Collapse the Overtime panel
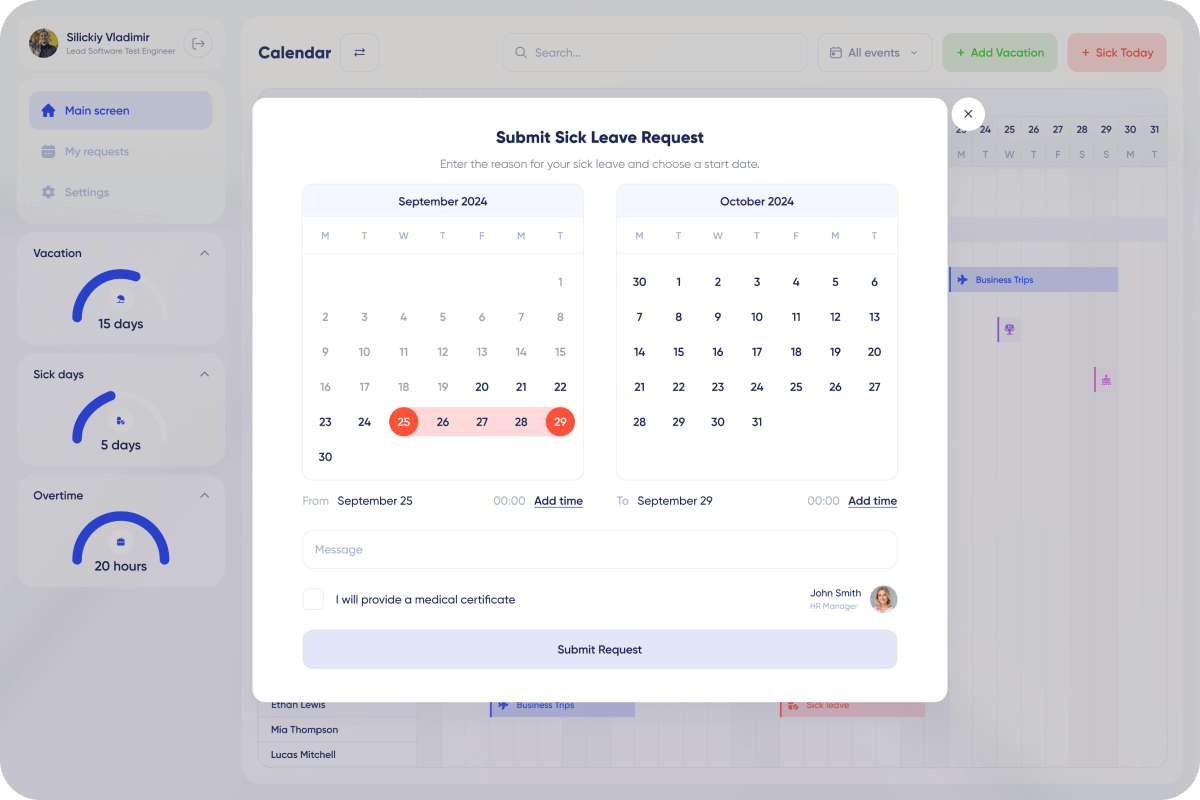The width and height of the screenshot is (1200, 800). pyautogui.click(x=205, y=495)
